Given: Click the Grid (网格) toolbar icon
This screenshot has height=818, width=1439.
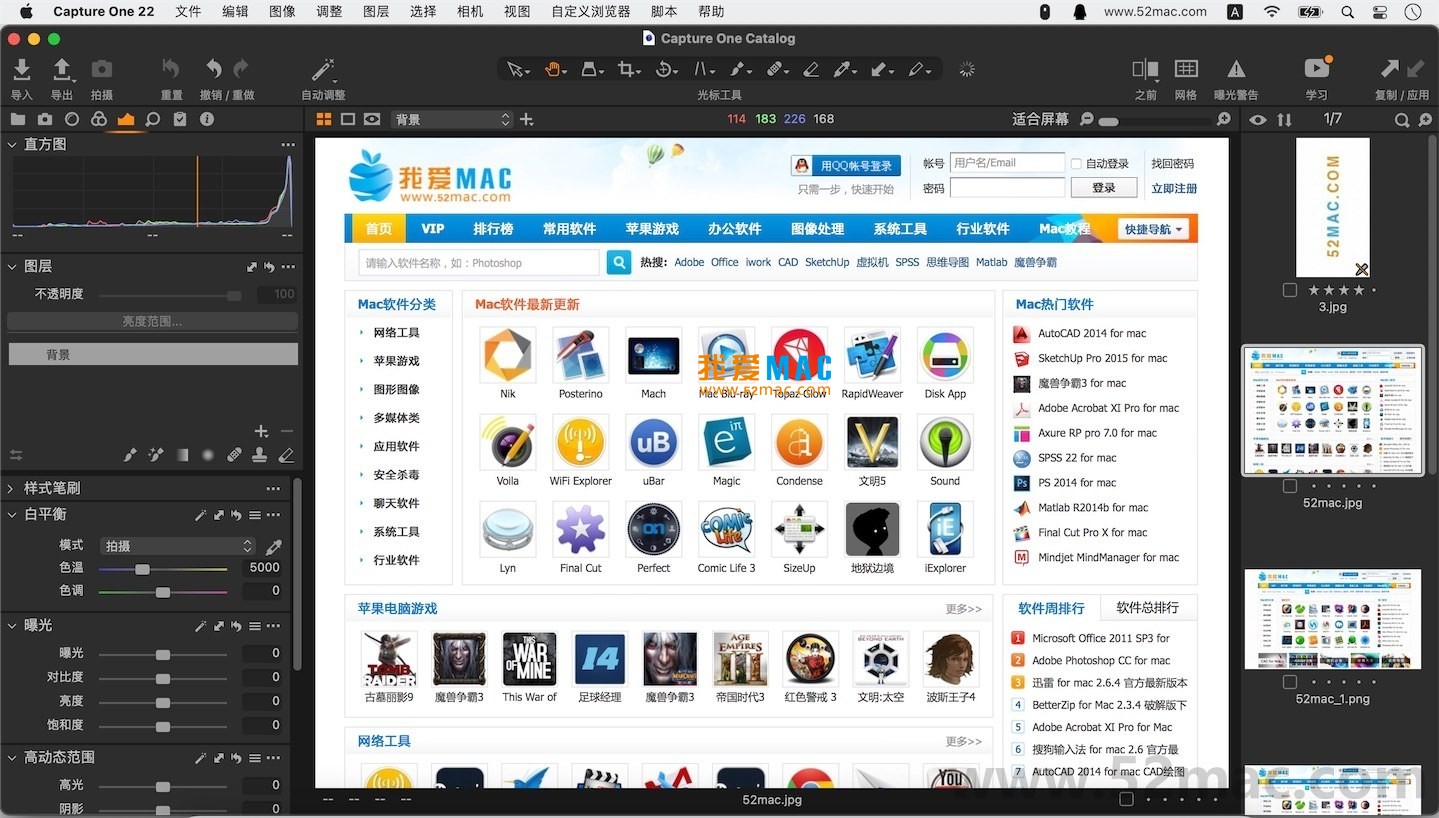Looking at the screenshot, I should 1186,69.
